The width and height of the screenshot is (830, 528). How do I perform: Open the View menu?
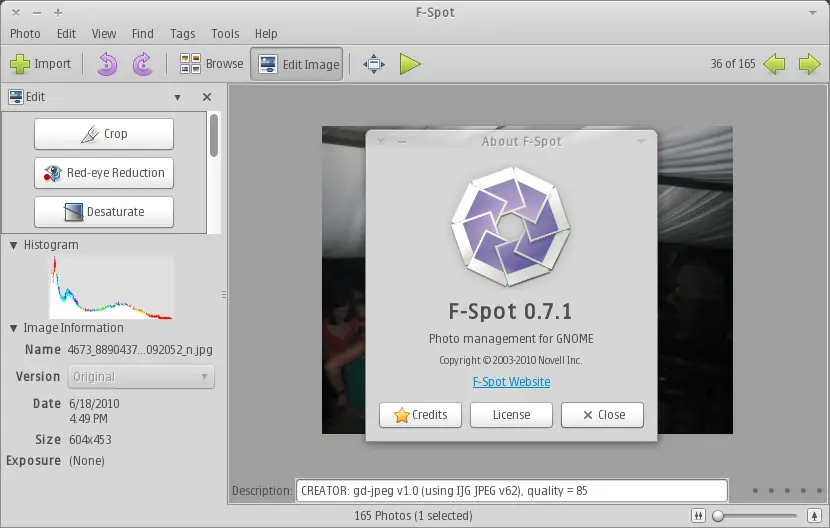pos(104,34)
